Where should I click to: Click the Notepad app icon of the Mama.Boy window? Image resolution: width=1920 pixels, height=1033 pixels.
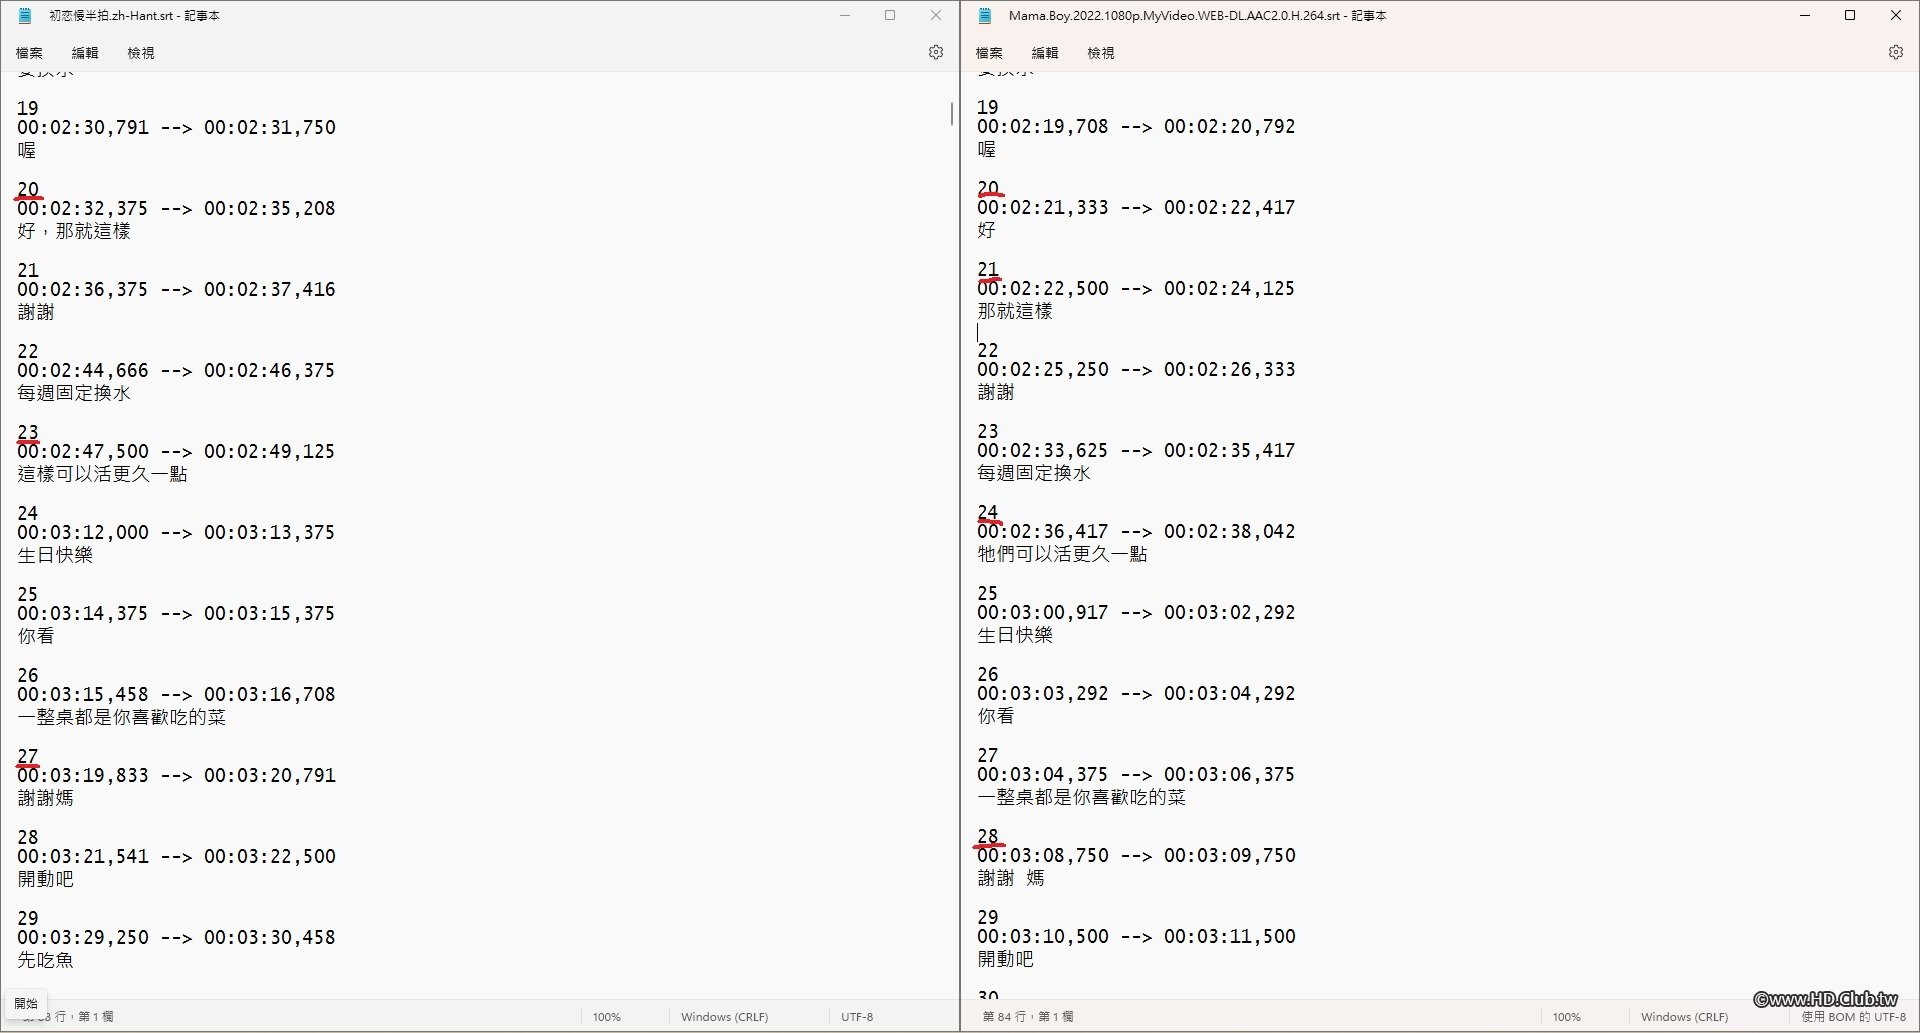986,16
